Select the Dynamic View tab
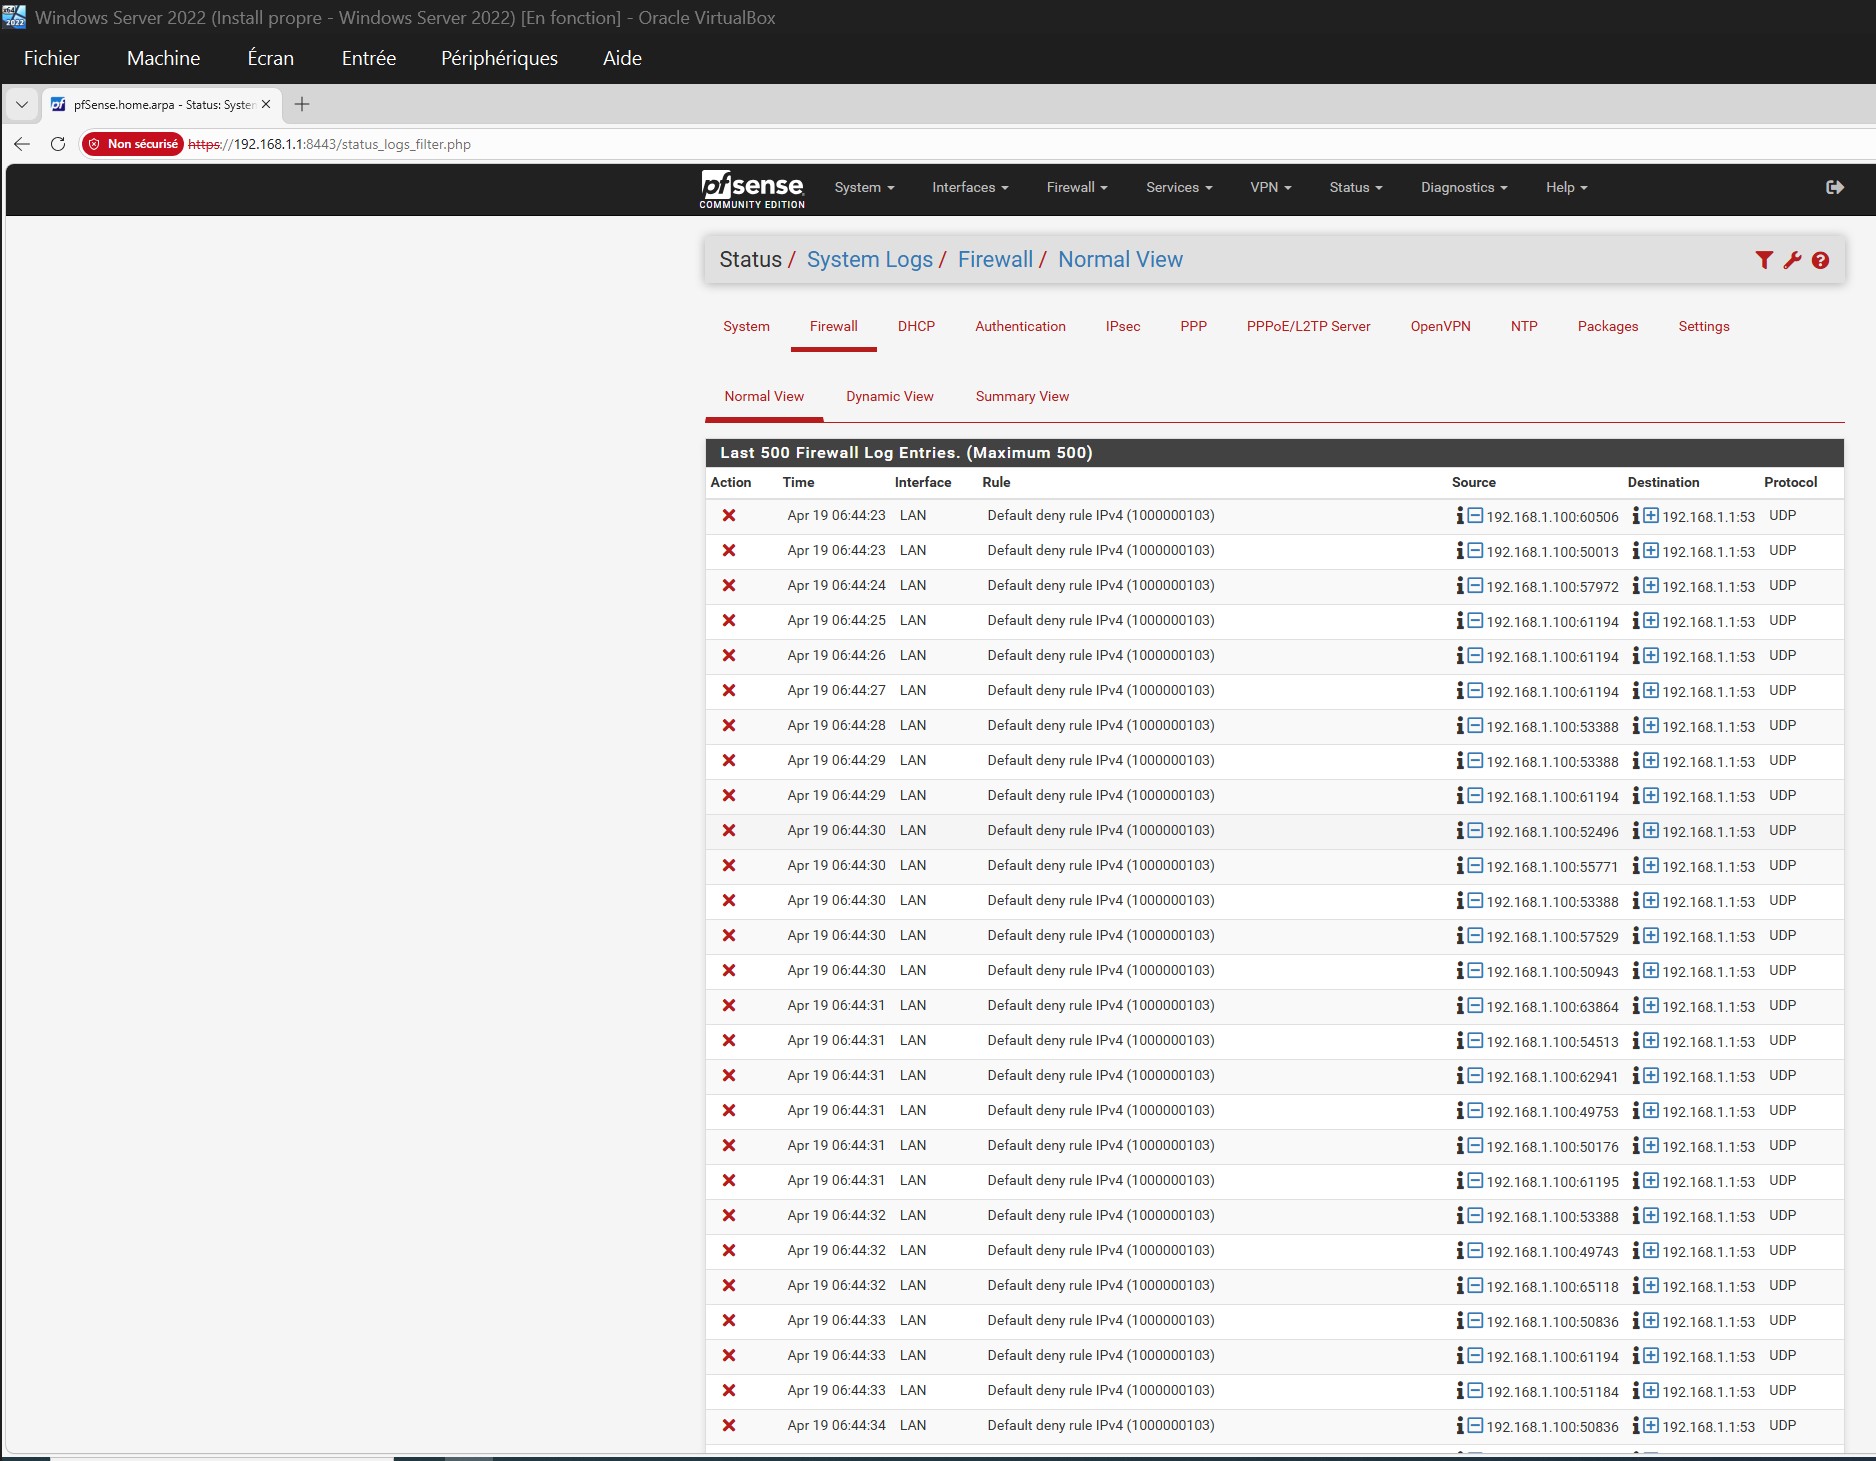The height and width of the screenshot is (1461, 1876). point(889,396)
